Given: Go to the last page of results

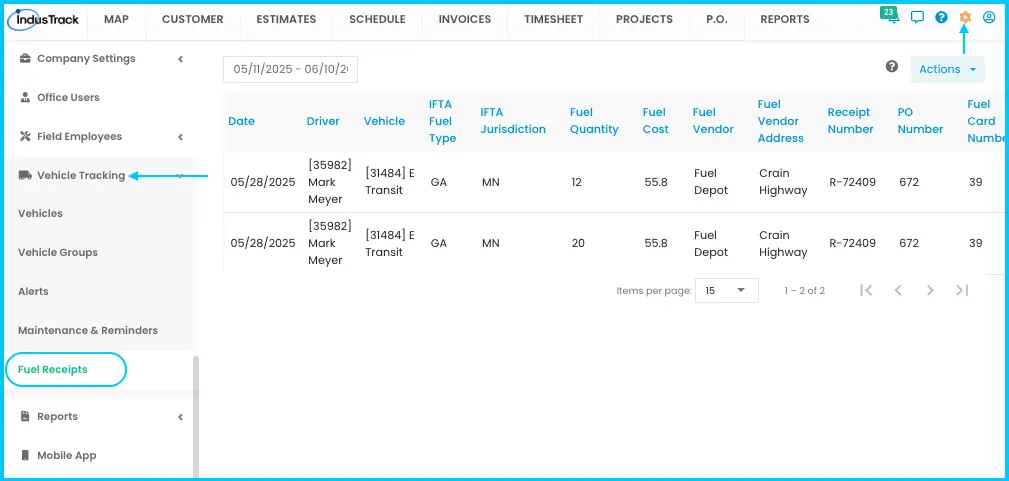Looking at the screenshot, I should coord(962,290).
